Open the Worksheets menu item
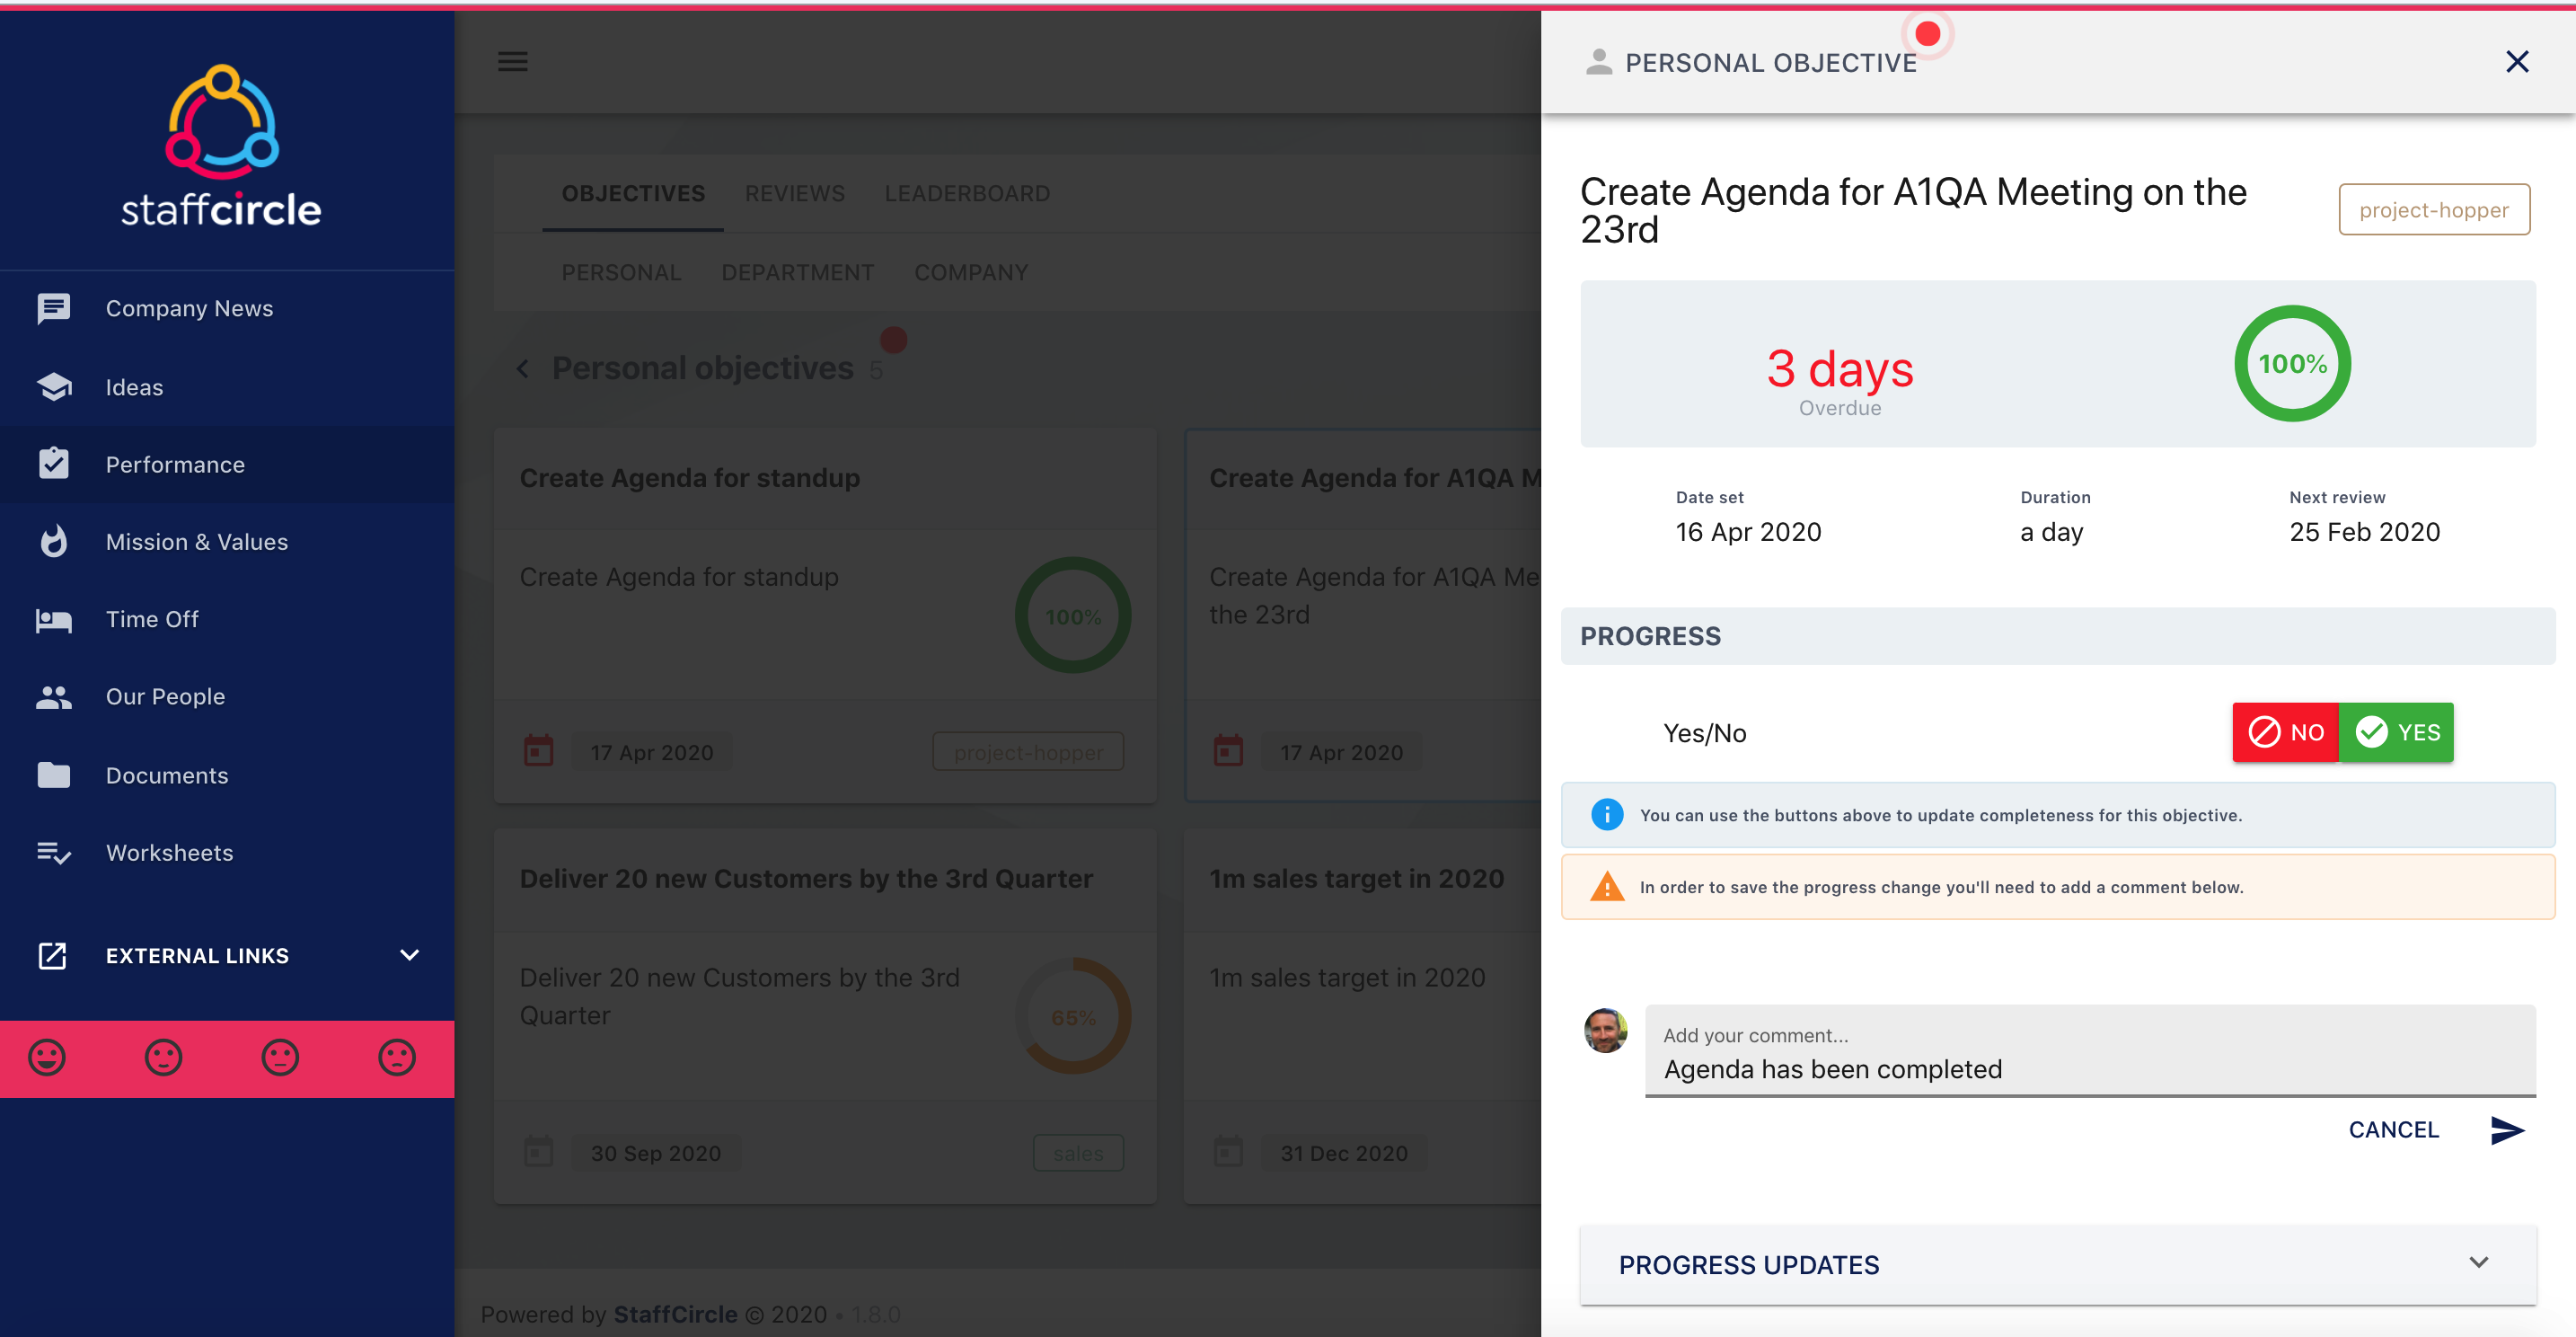Viewport: 2576px width, 1337px height. coord(227,853)
